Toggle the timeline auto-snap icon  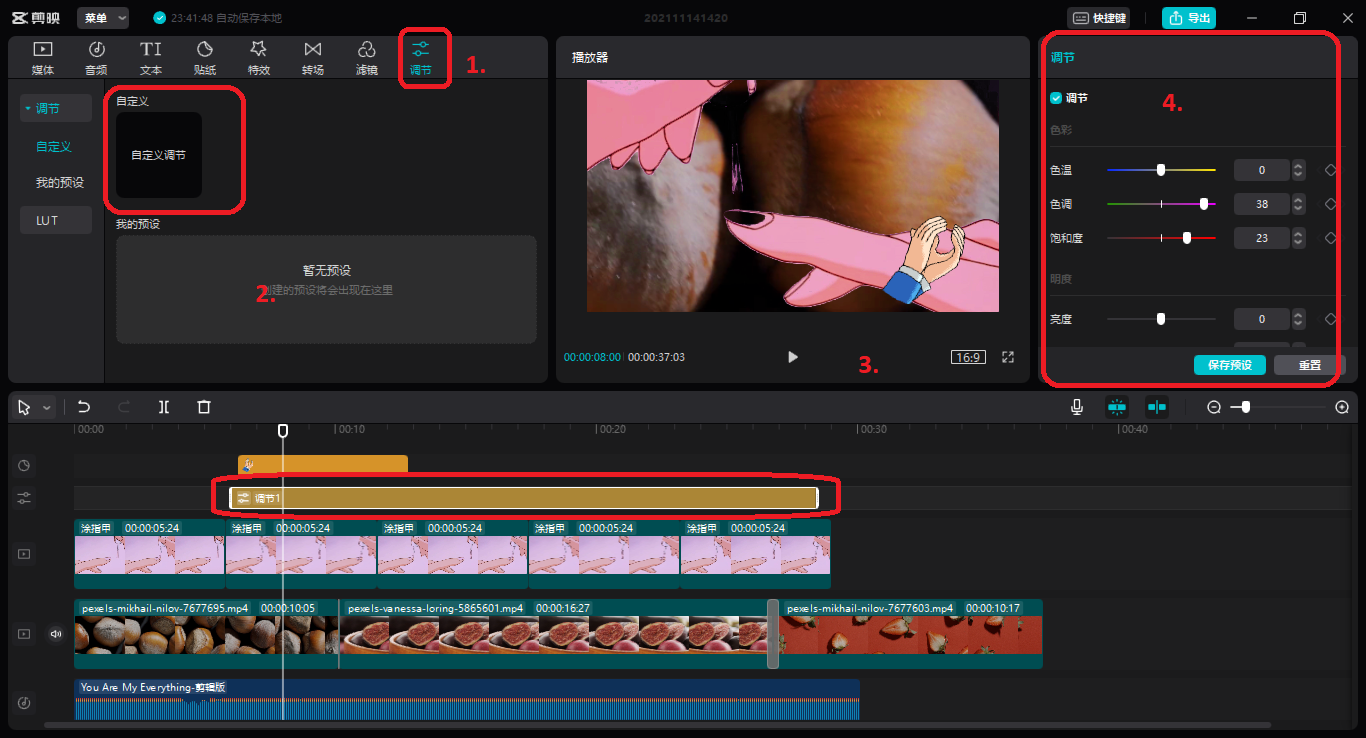1117,407
